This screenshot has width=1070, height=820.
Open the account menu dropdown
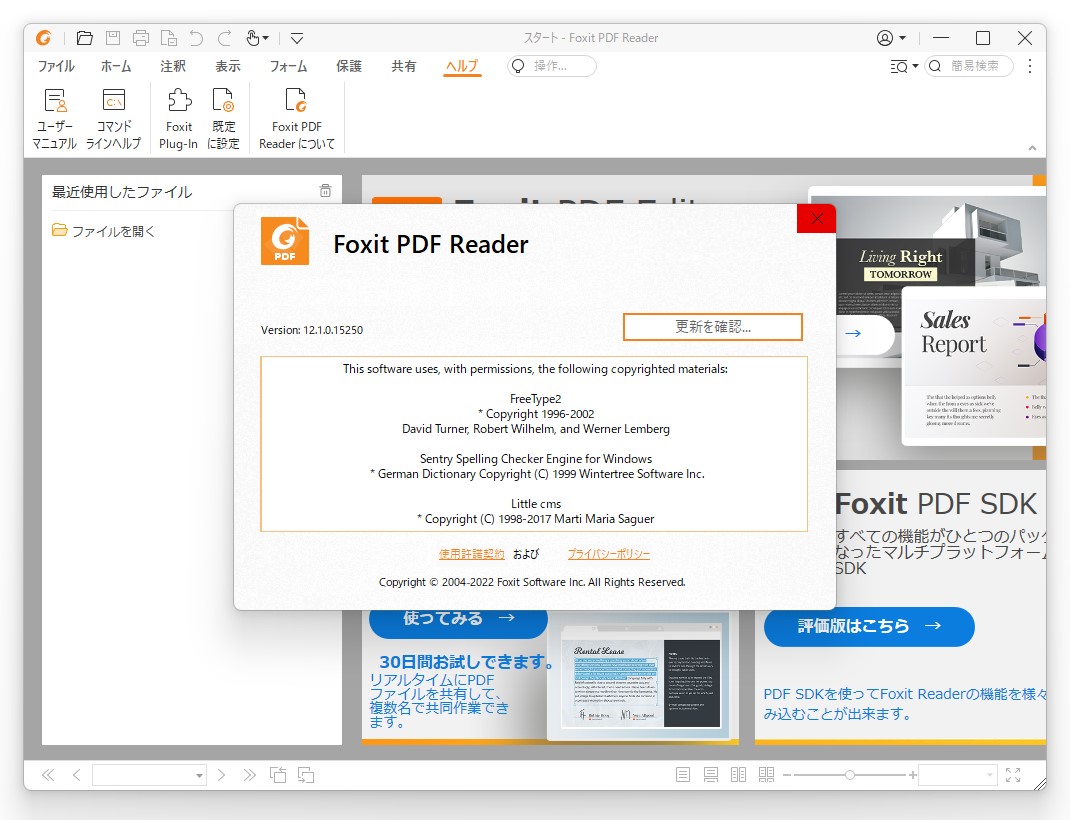click(x=888, y=37)
